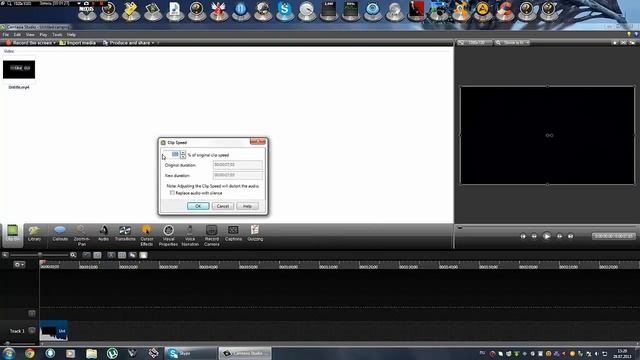This screenshot has height=360, width=640.
Task: Open the Quizzing tool
Action: pyautogui.click(x=255, y=234)
